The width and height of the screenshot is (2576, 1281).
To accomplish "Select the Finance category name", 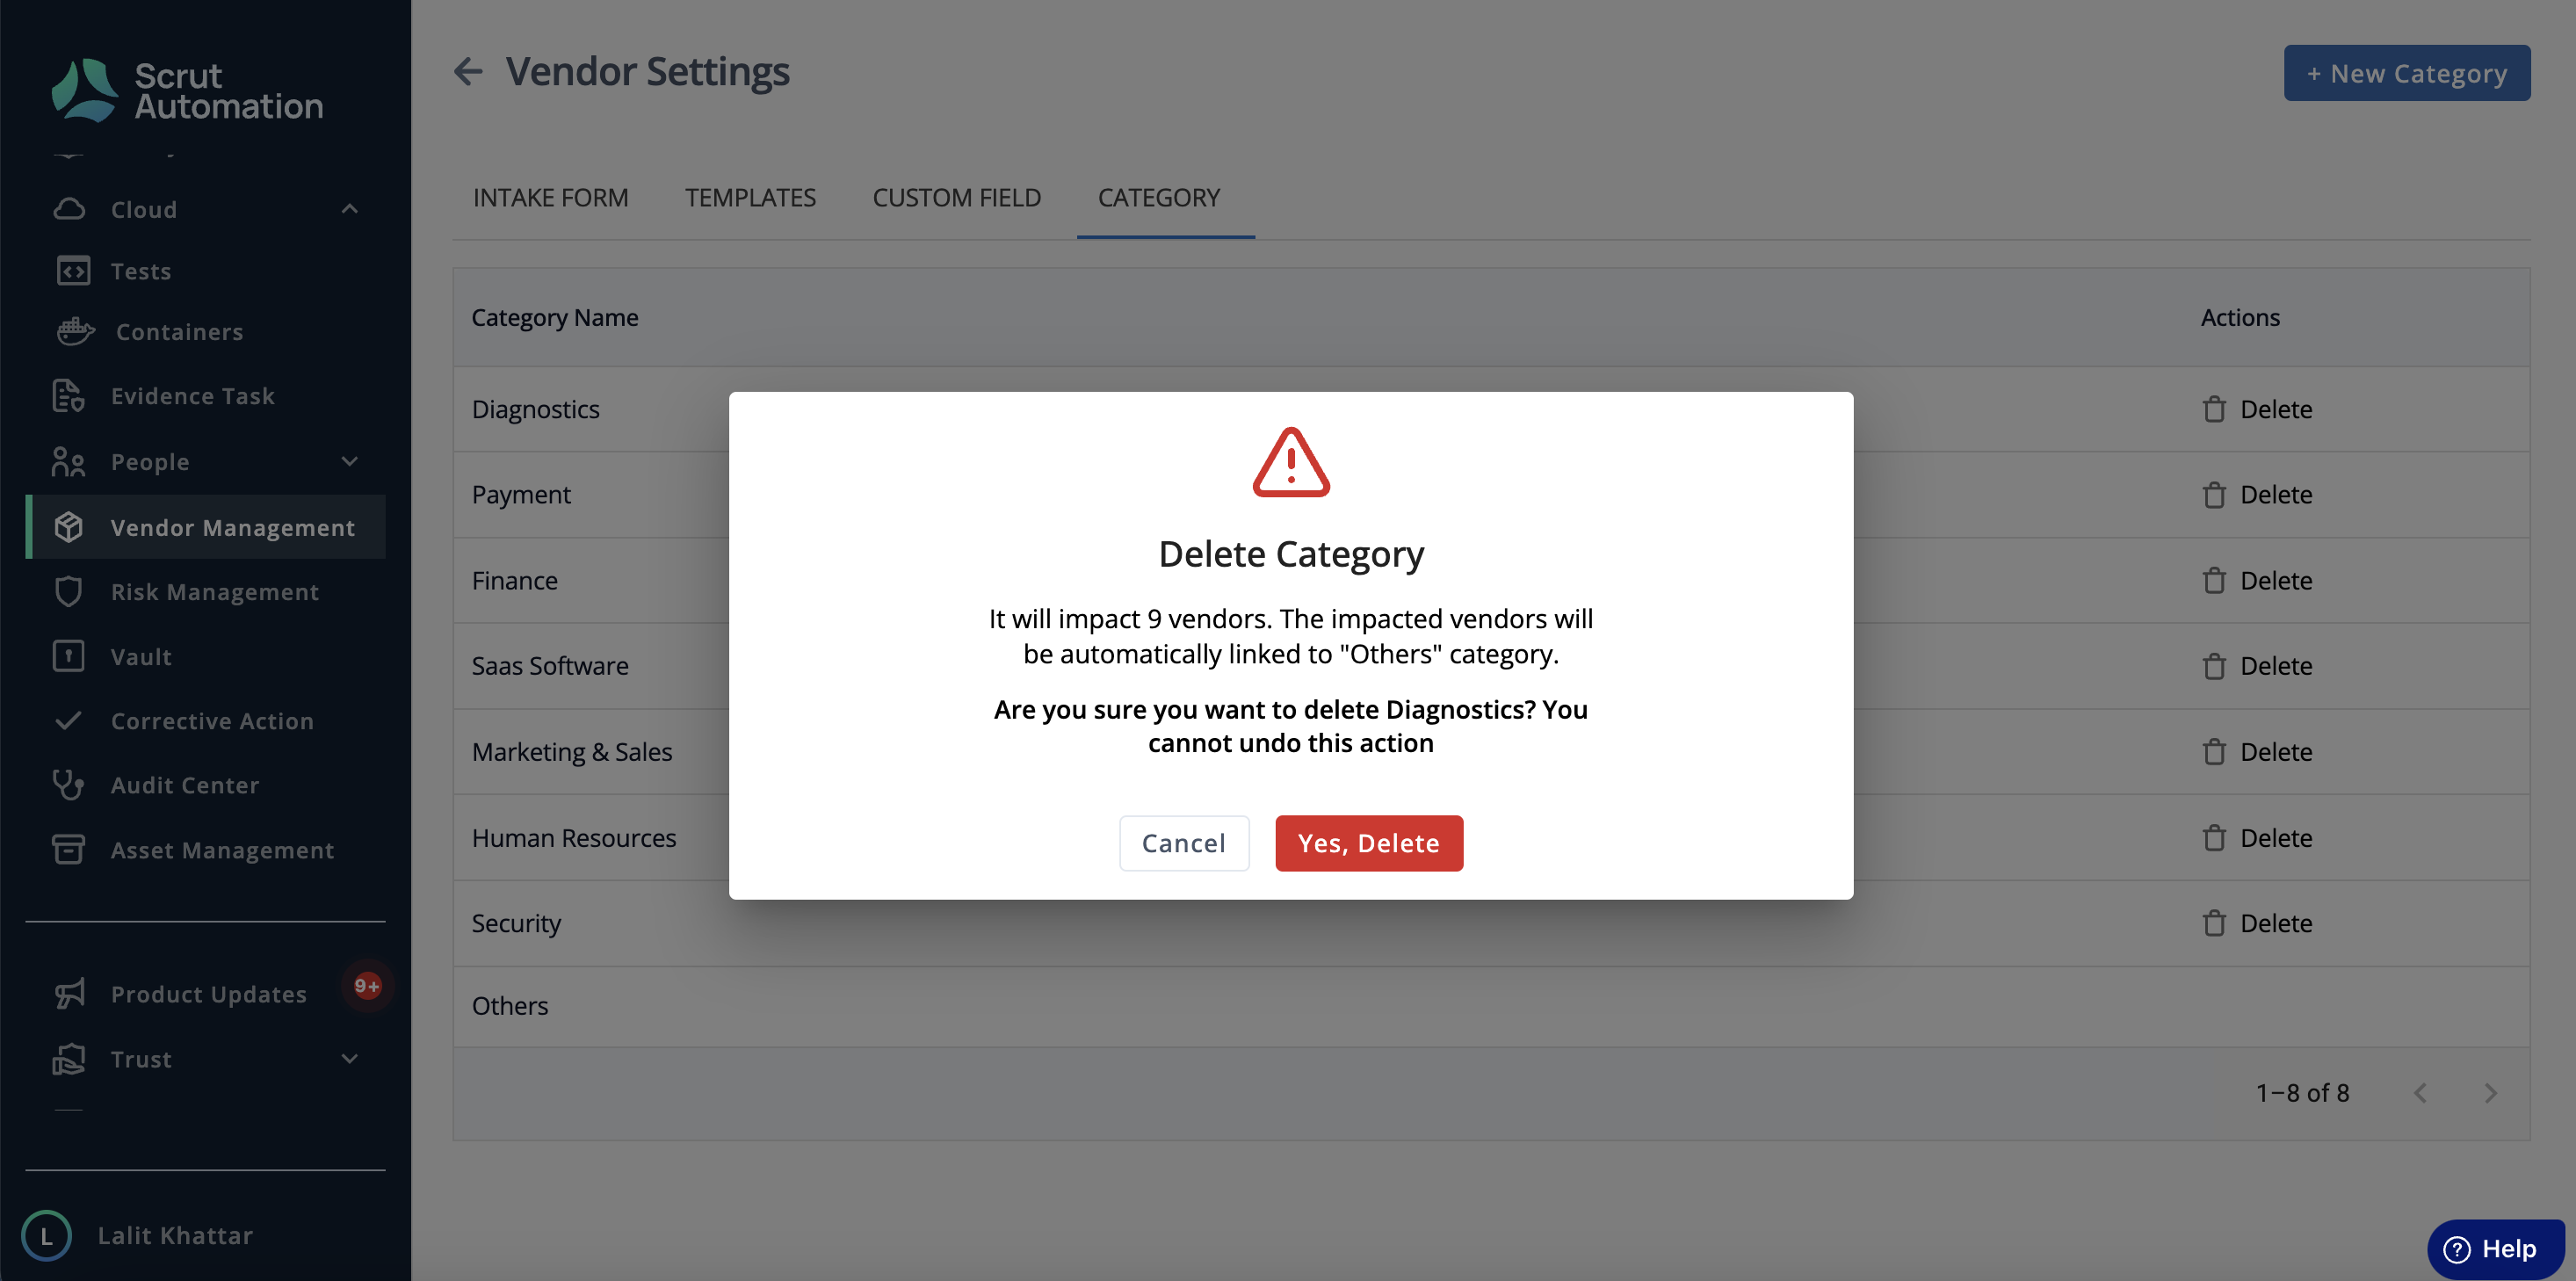I will [x=514, y=581].
